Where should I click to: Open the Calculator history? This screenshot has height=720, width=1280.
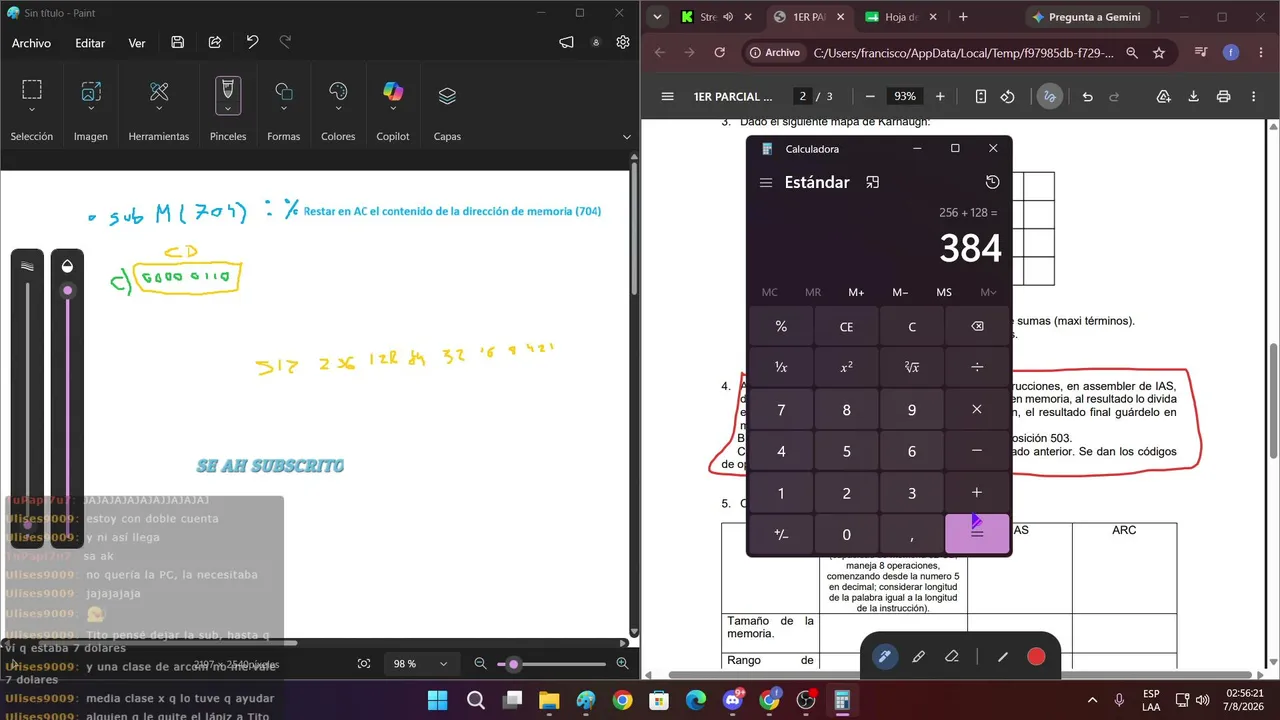[x=992, y=182]
